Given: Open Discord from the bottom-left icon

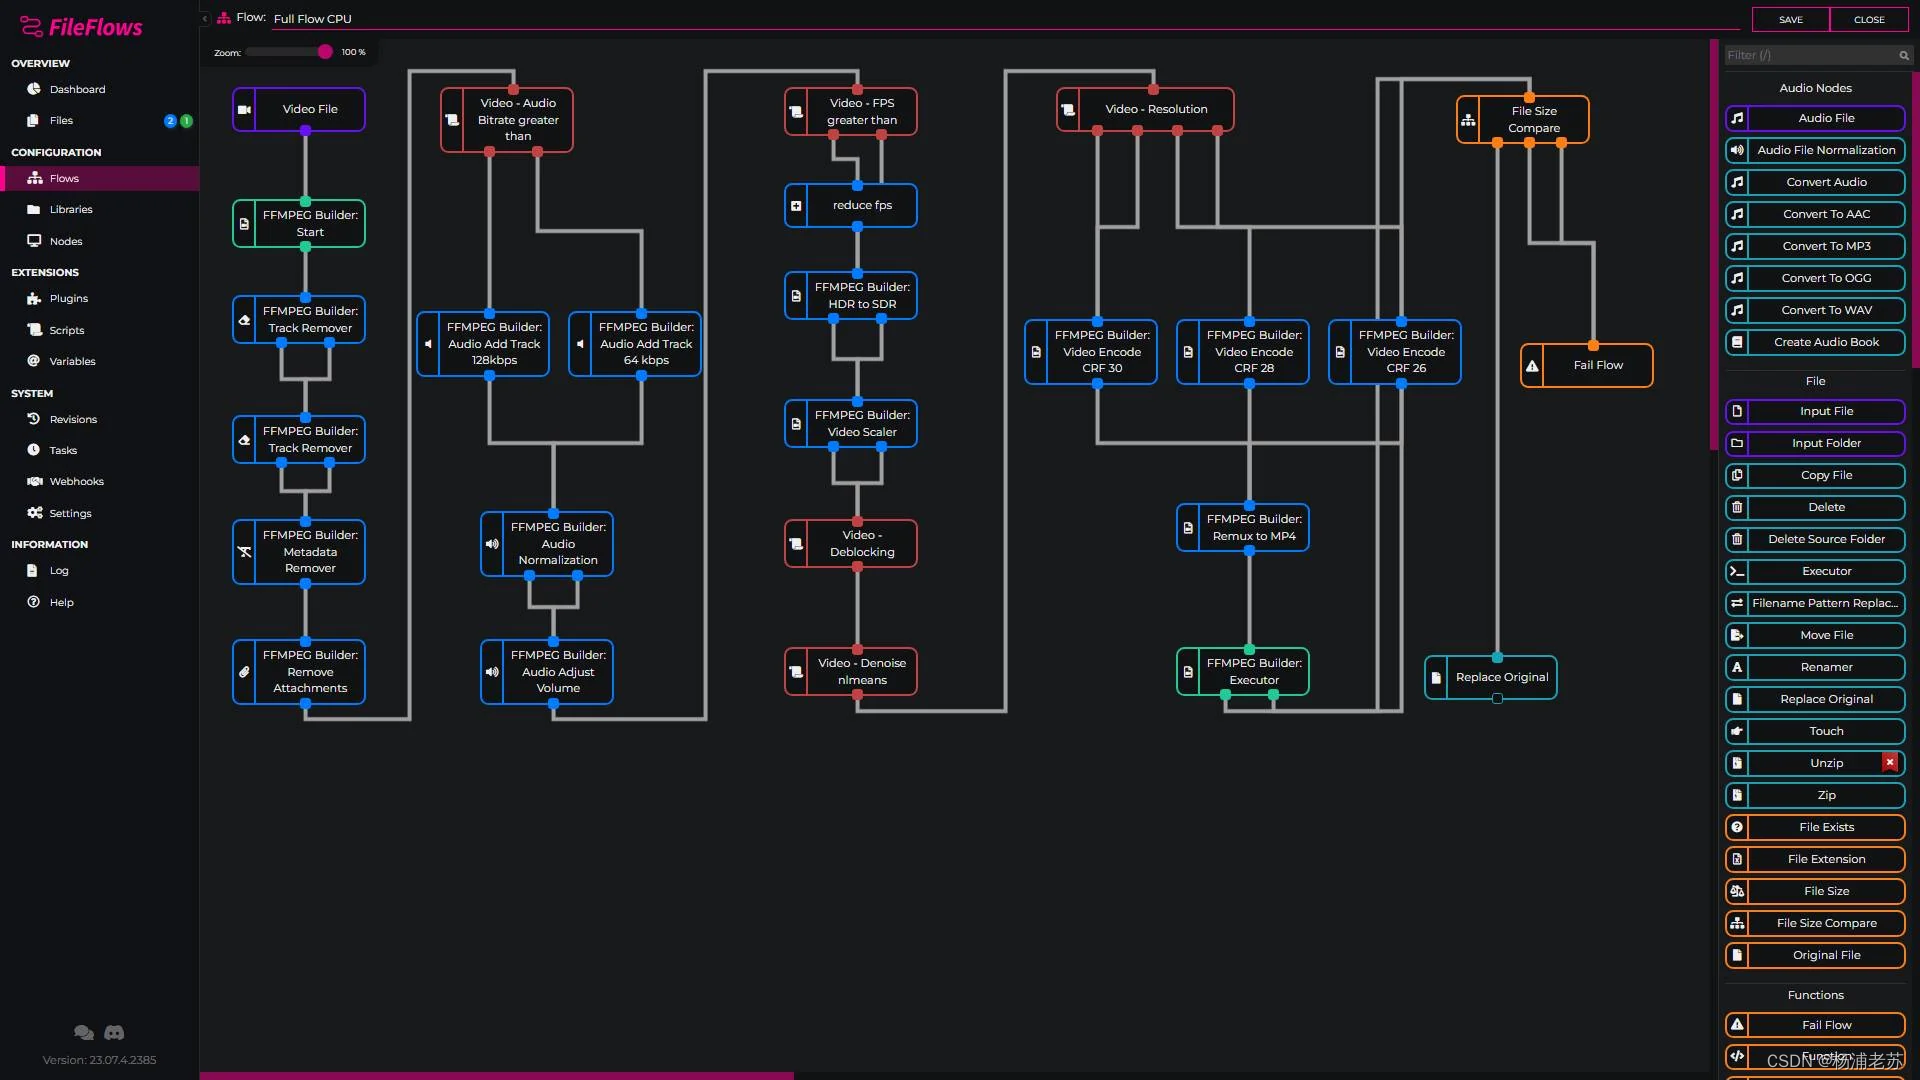Looking at the screenshot, I should 114,1032.
